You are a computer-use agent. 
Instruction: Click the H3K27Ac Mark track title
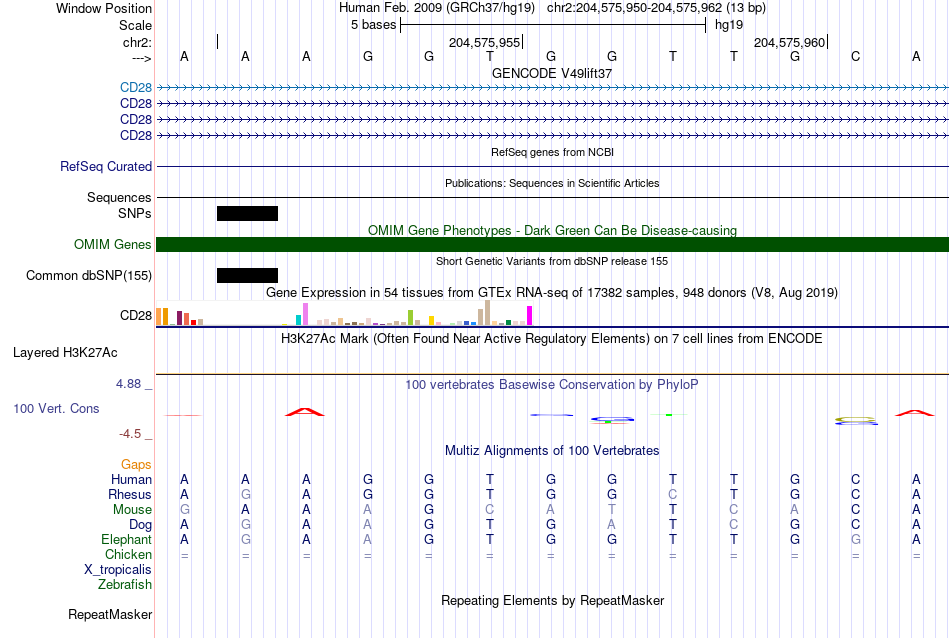click(552, 339)
